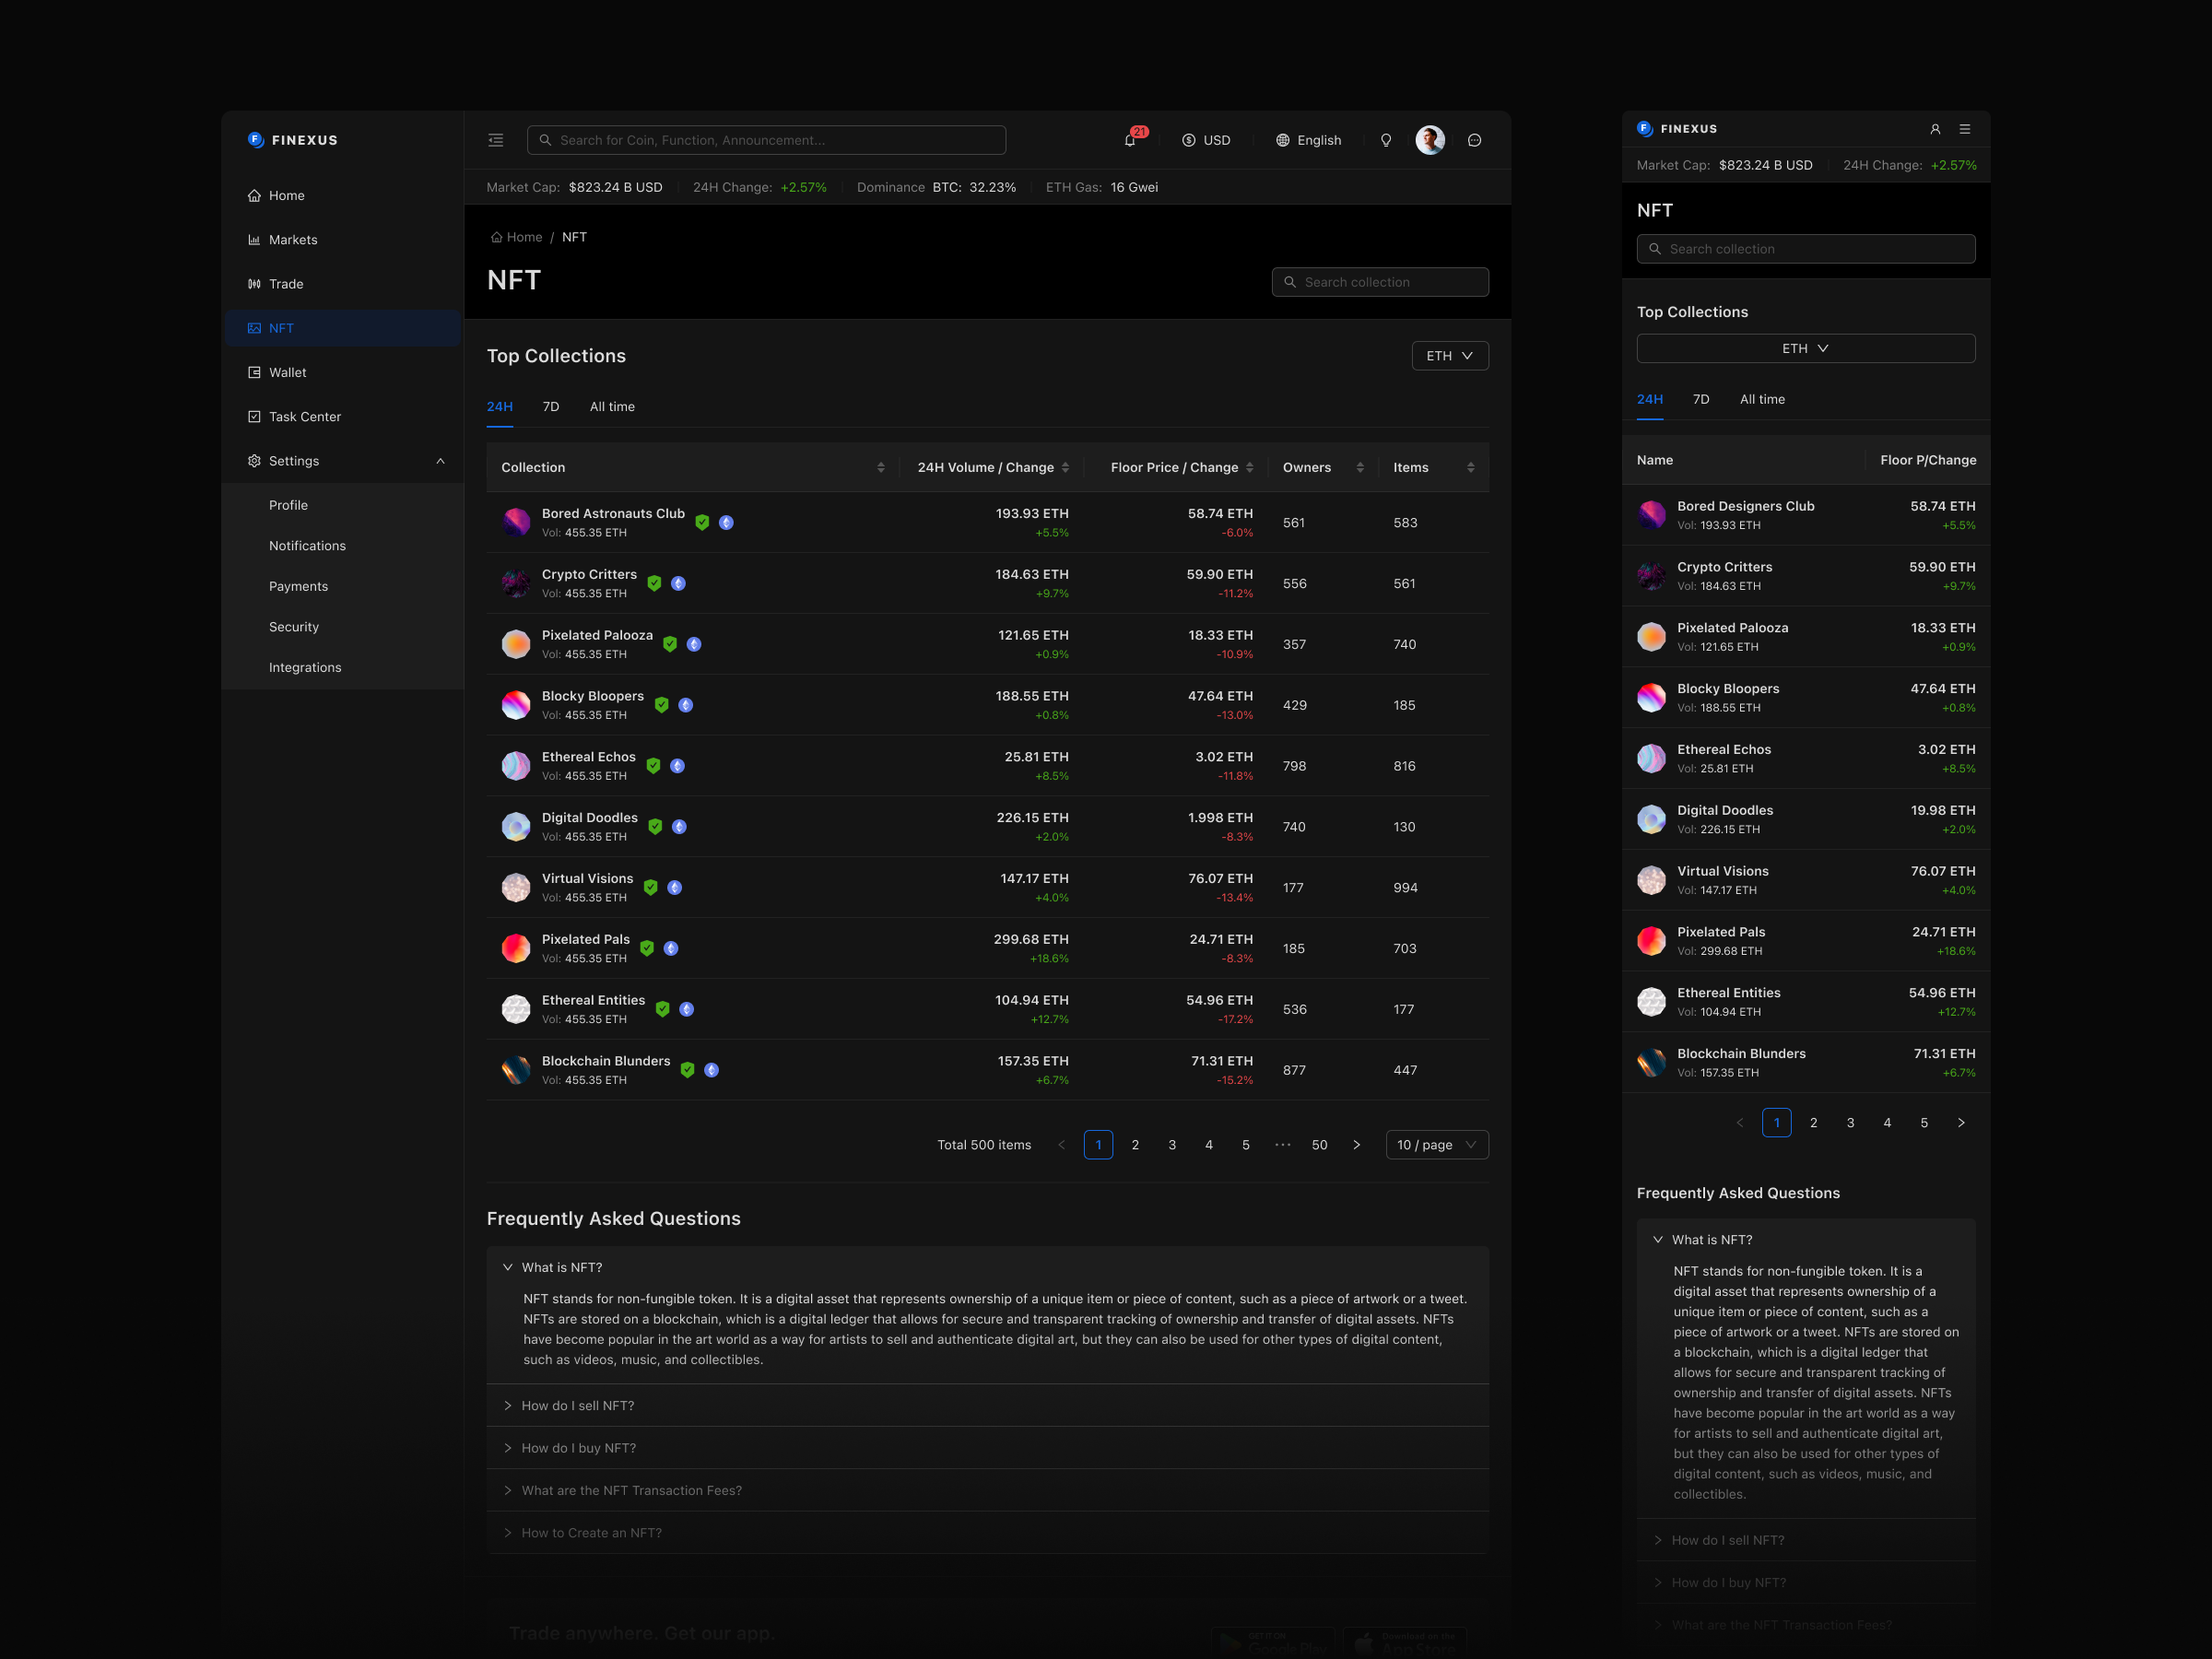
Task: Open the English language selector
Action: pyautogui.click(x=1309, y=140)
